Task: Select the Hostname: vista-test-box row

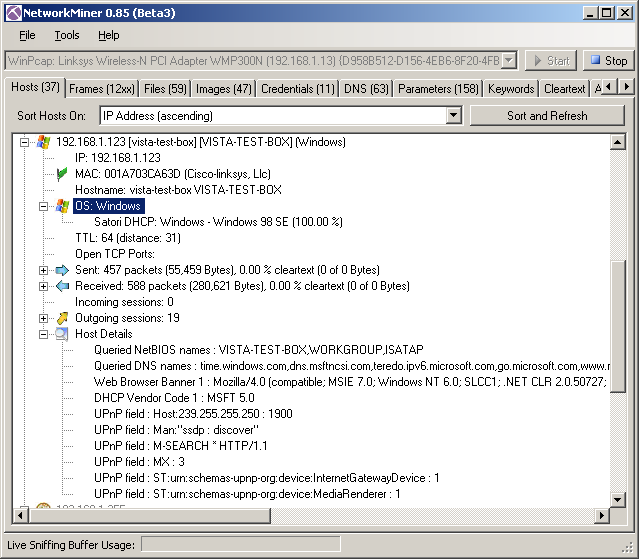Action: 178,190
